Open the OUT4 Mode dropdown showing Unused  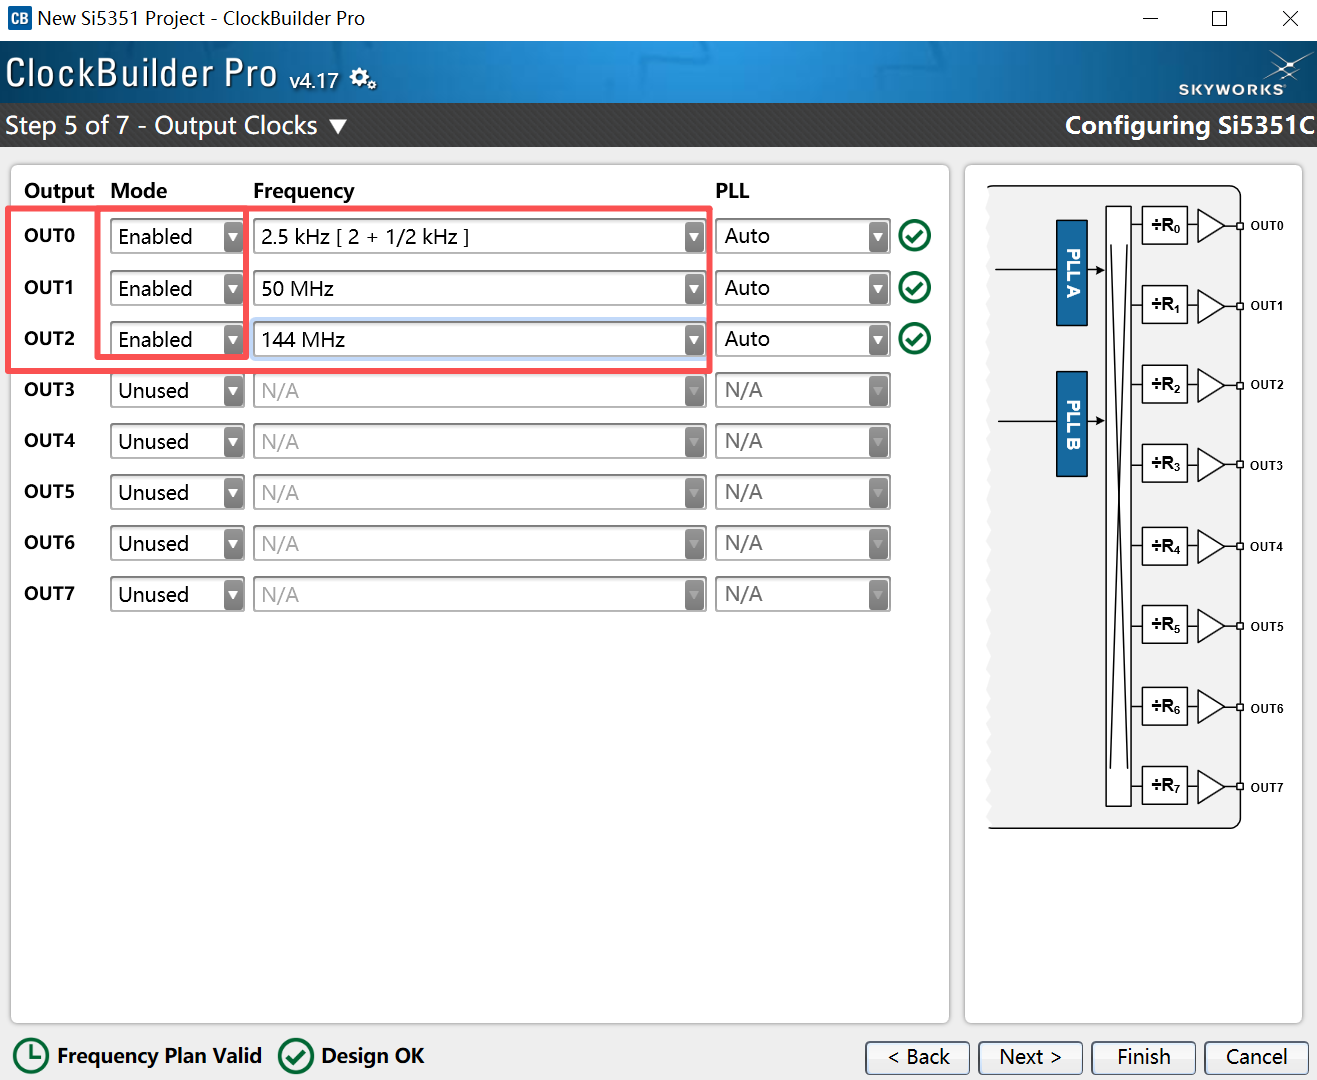pyautogui.click(x=177, y=442)
